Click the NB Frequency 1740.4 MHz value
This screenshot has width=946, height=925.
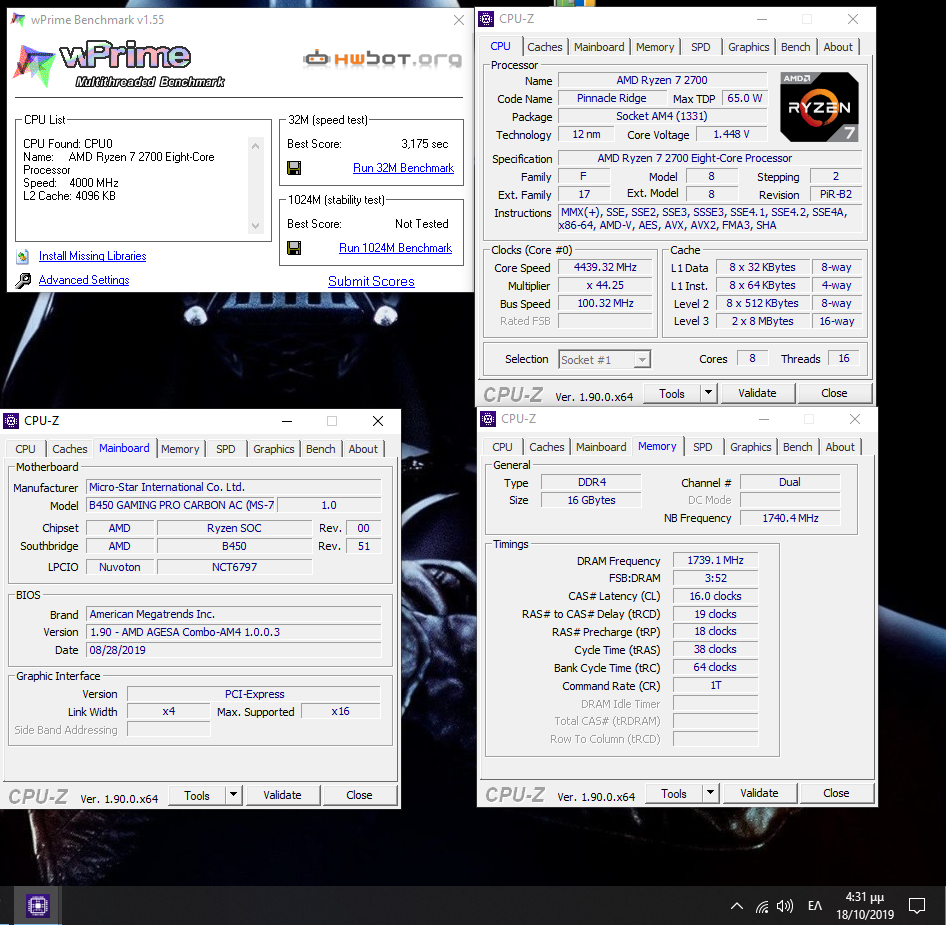790,518
